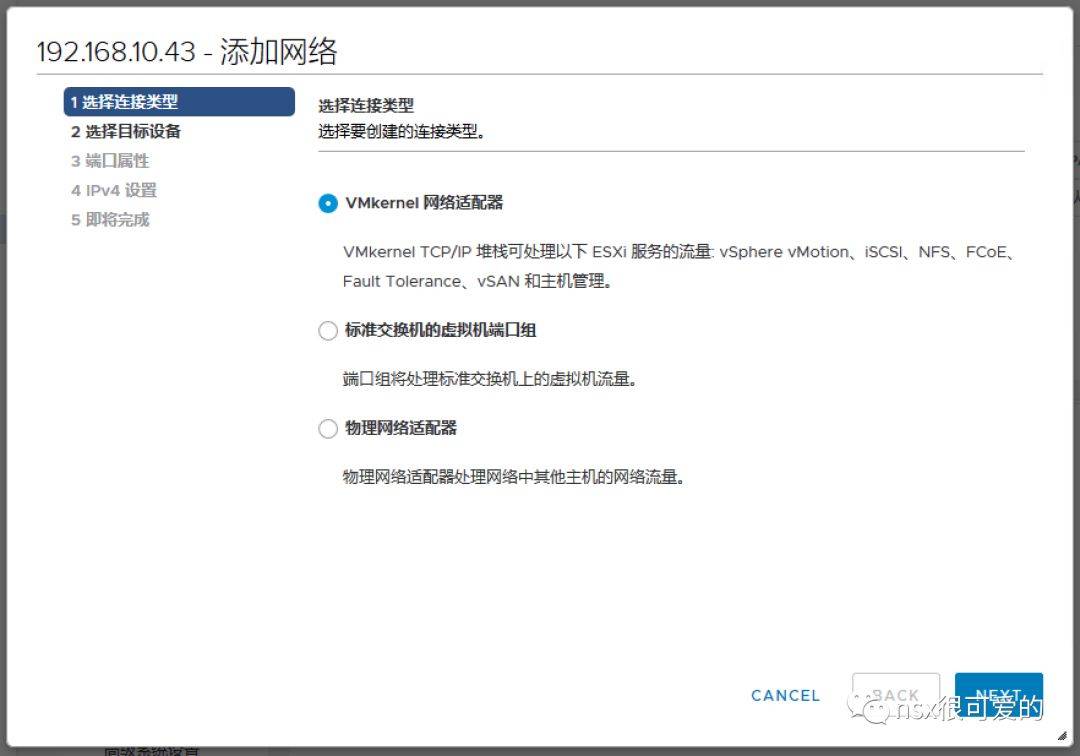This screenshot has height=756, width=1080.
Task: Click the 物理网络适配器 label text
Action: point(401,428)
